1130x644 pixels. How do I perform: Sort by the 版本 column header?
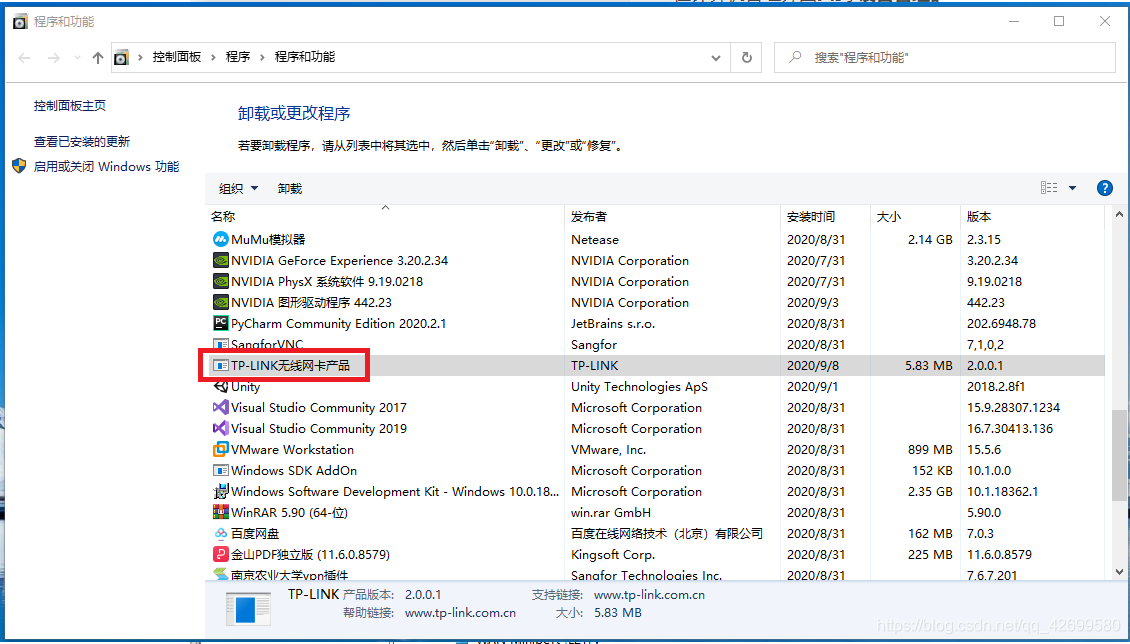click(1032, 216)
